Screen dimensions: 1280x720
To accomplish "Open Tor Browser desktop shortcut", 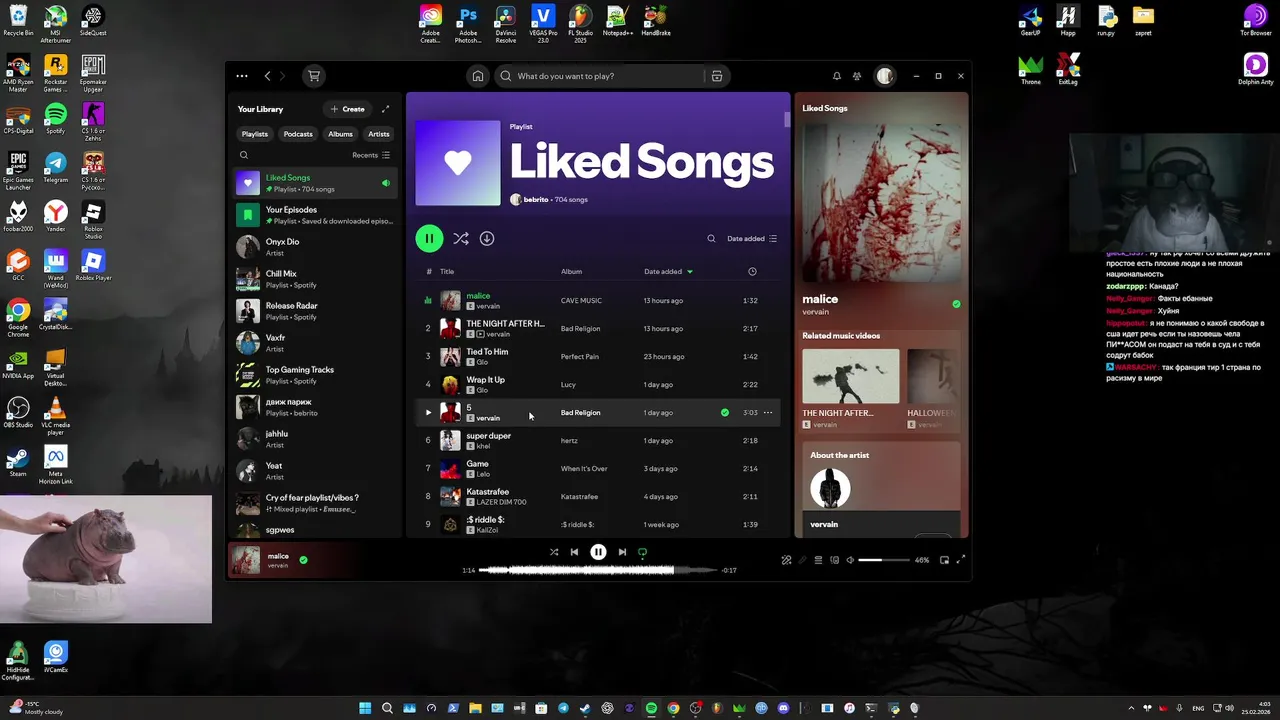I will click(1255, 20).
